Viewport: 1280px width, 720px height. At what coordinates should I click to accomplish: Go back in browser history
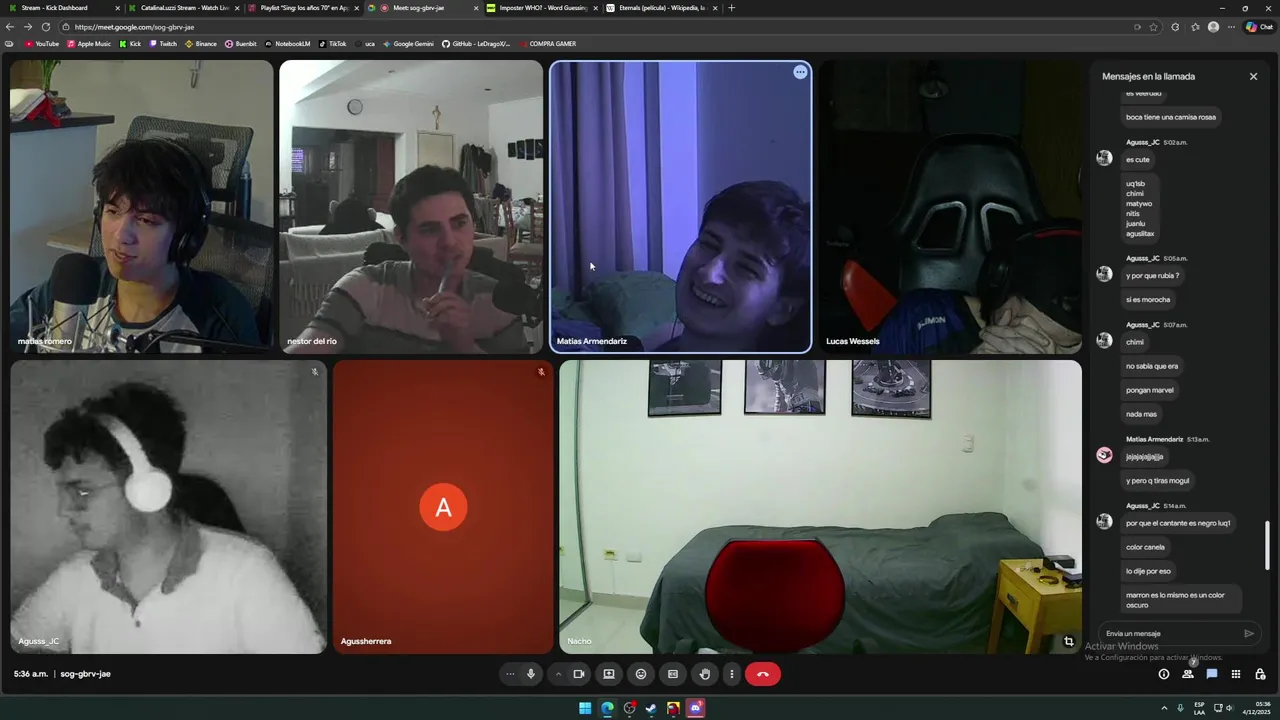(x=10, y=27)
